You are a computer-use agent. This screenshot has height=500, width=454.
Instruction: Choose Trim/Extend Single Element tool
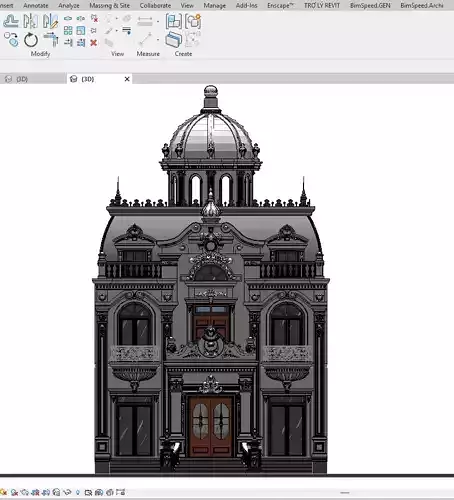pyautogui.click(x=68, y=43)
